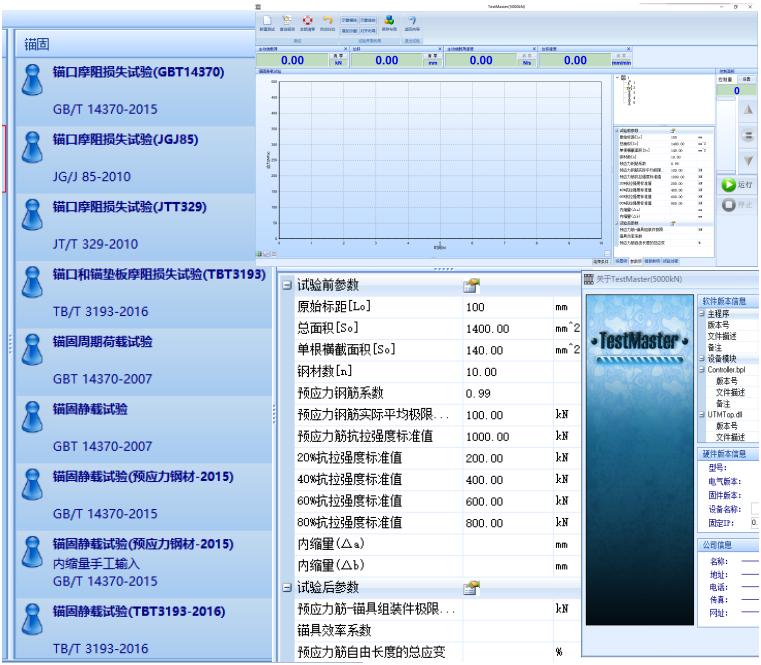Open 锚口摩阻损失试验(GBT14370) test via its pawn icon

(32, 80)
